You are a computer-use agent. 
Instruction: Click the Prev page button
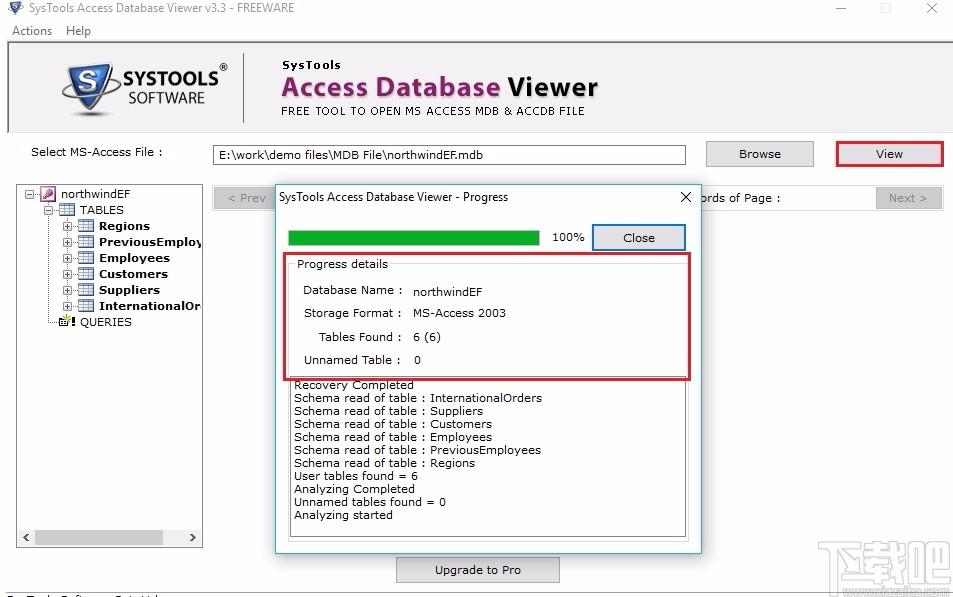click(244, 198)
